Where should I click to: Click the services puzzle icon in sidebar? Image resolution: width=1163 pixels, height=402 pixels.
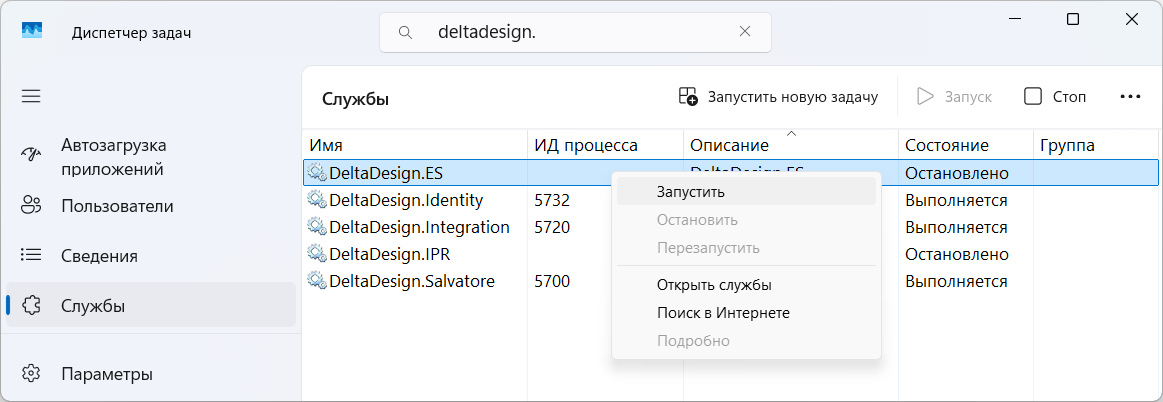(x=30, y=305)
